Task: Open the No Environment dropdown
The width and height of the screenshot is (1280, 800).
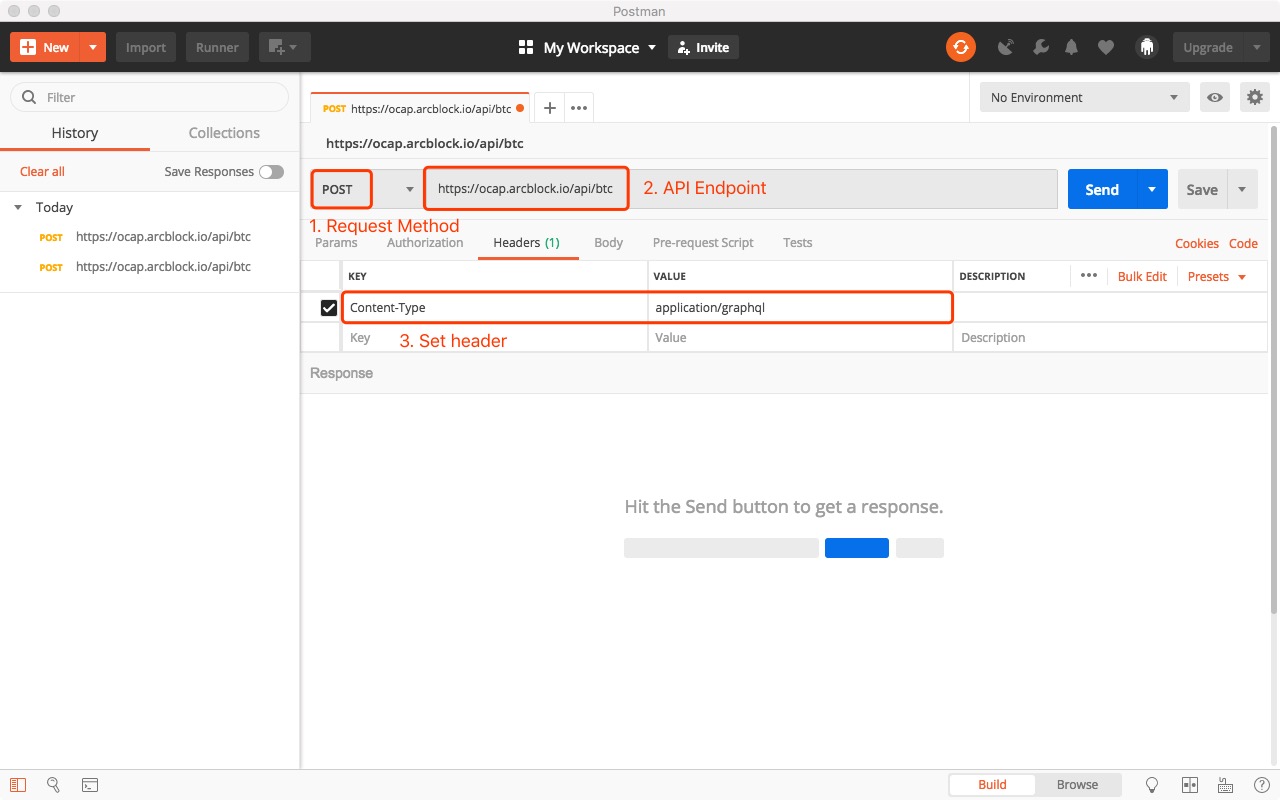Action: [1084, 97]
